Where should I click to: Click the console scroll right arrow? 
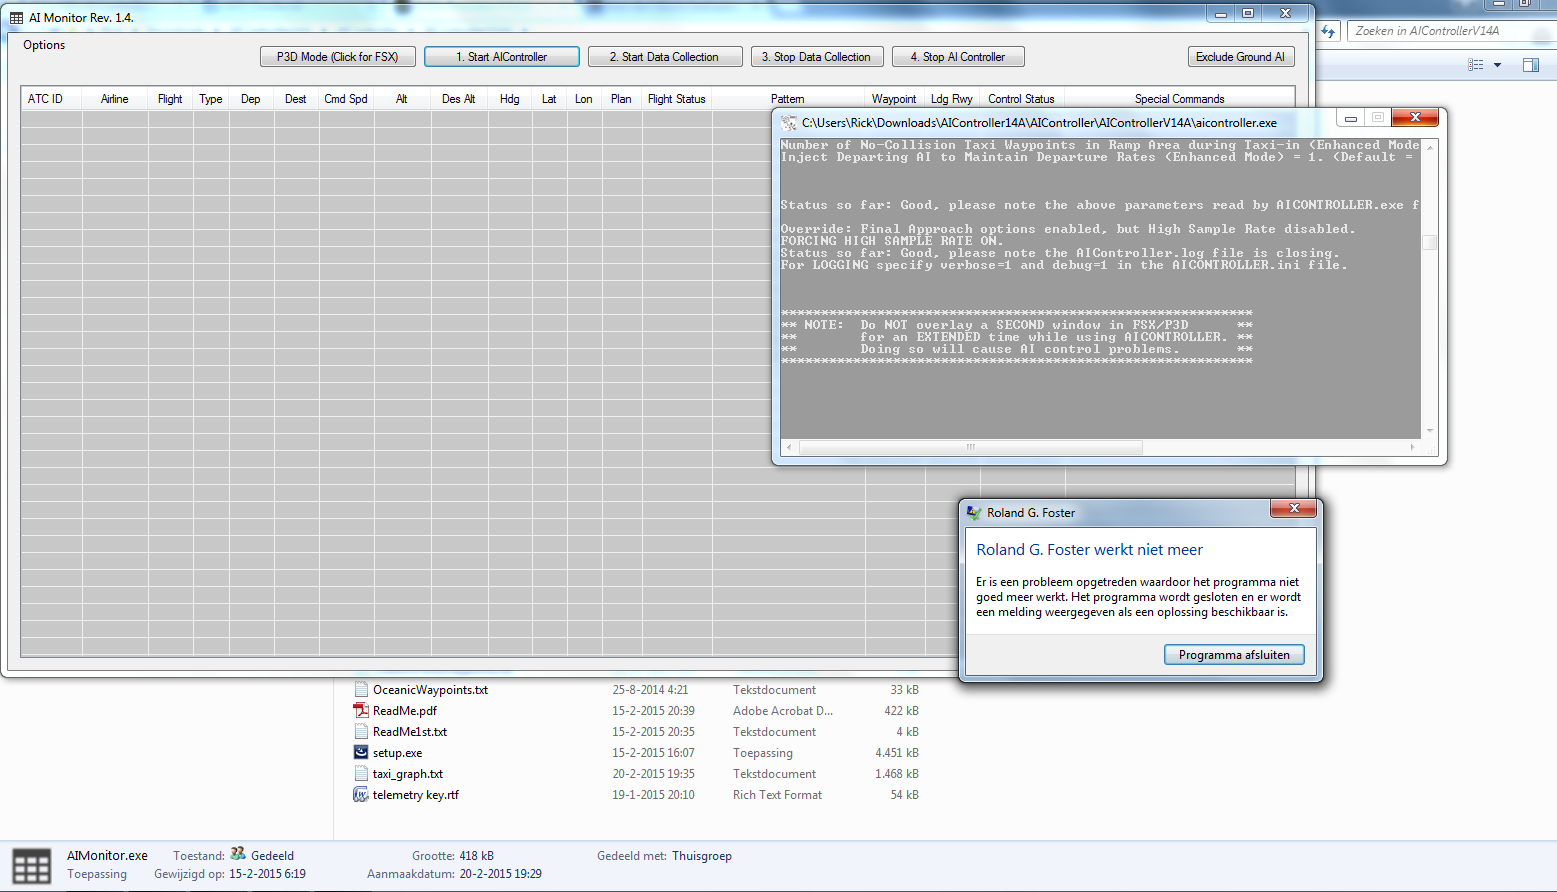click(1412, 447)
